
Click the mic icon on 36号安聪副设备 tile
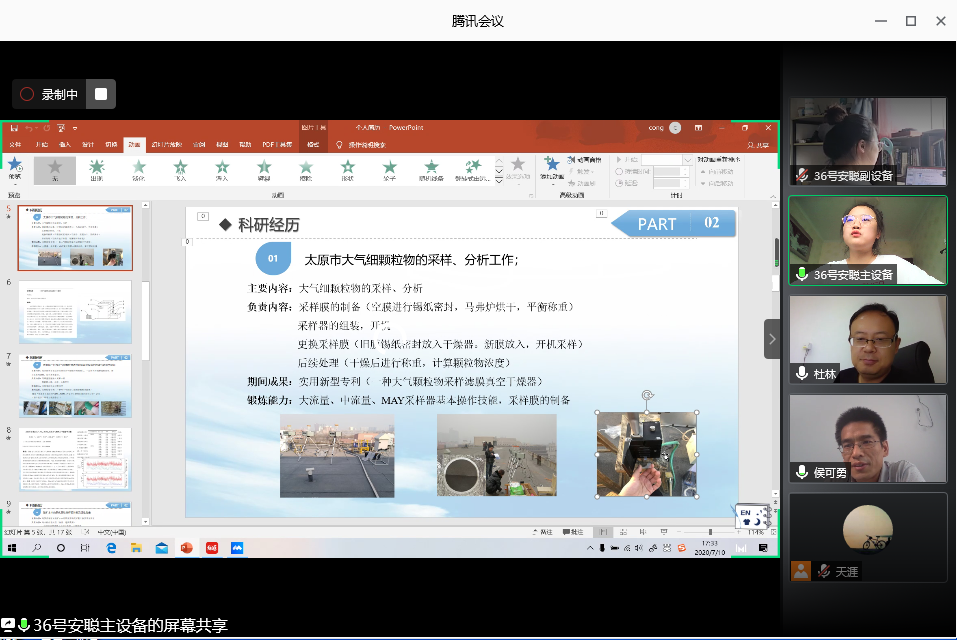tap(802, 175)
